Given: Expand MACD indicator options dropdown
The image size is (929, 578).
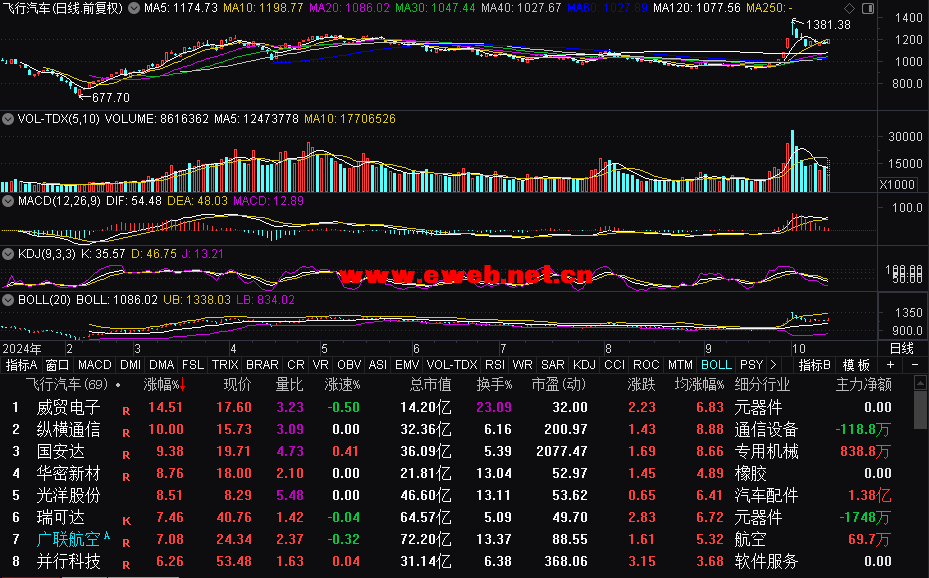Looking at the screenshot, I should (8, 201).
